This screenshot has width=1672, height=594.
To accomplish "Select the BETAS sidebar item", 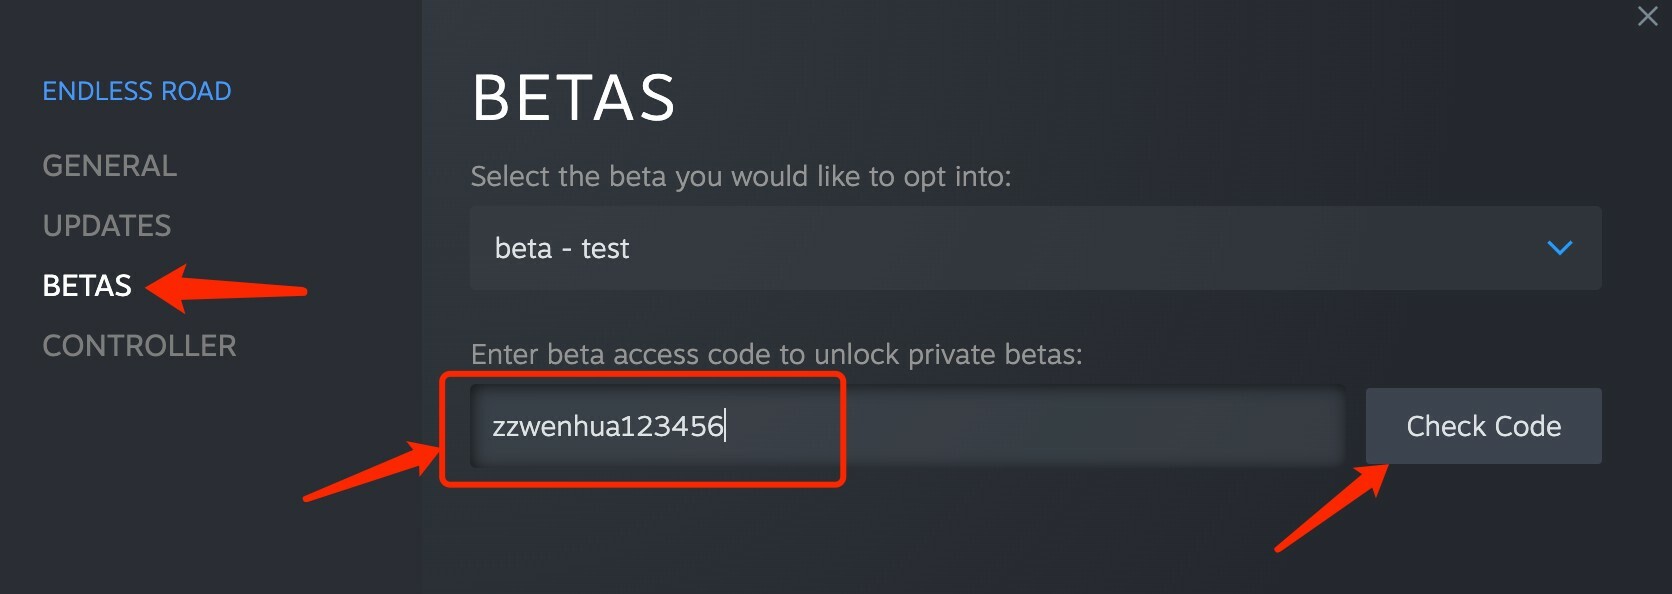I will pos(87,285).
